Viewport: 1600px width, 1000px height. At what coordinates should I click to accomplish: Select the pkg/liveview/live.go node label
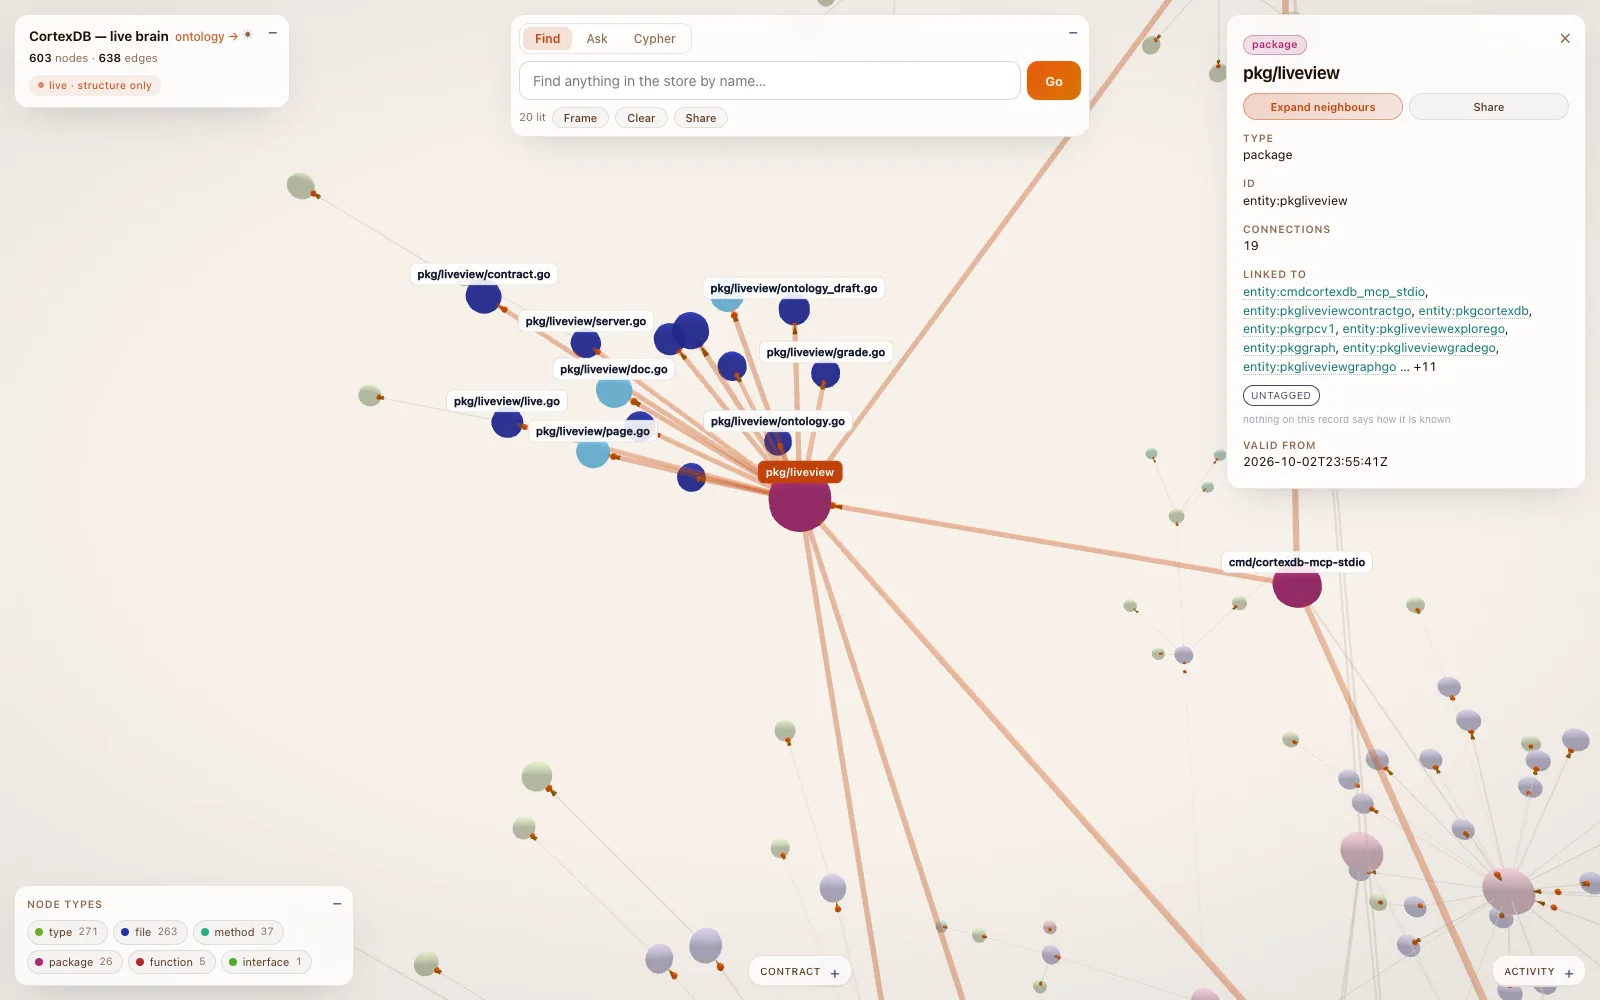click(507, 401)
